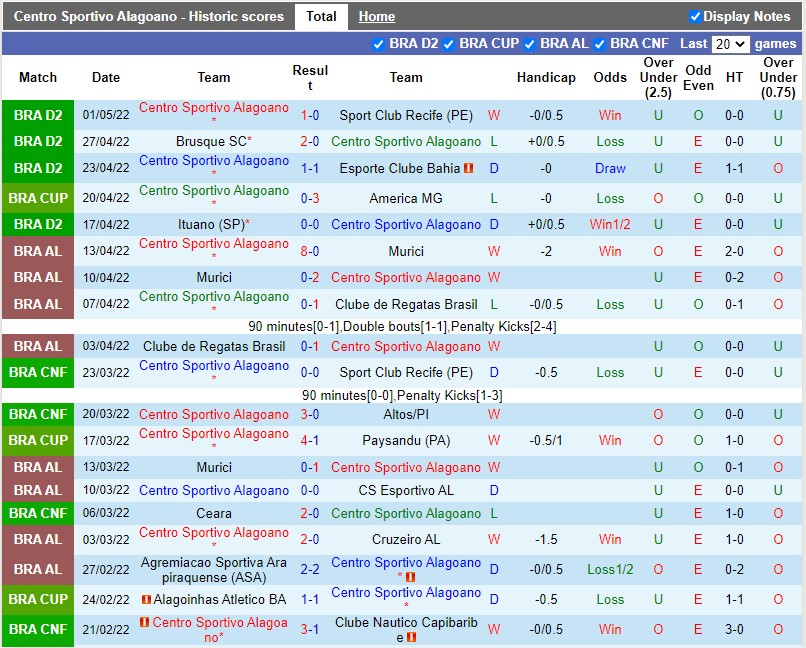
Task: Open the Sport Club Recife (PE) team link on 01/05/22
Action: [x=406, y=115]
